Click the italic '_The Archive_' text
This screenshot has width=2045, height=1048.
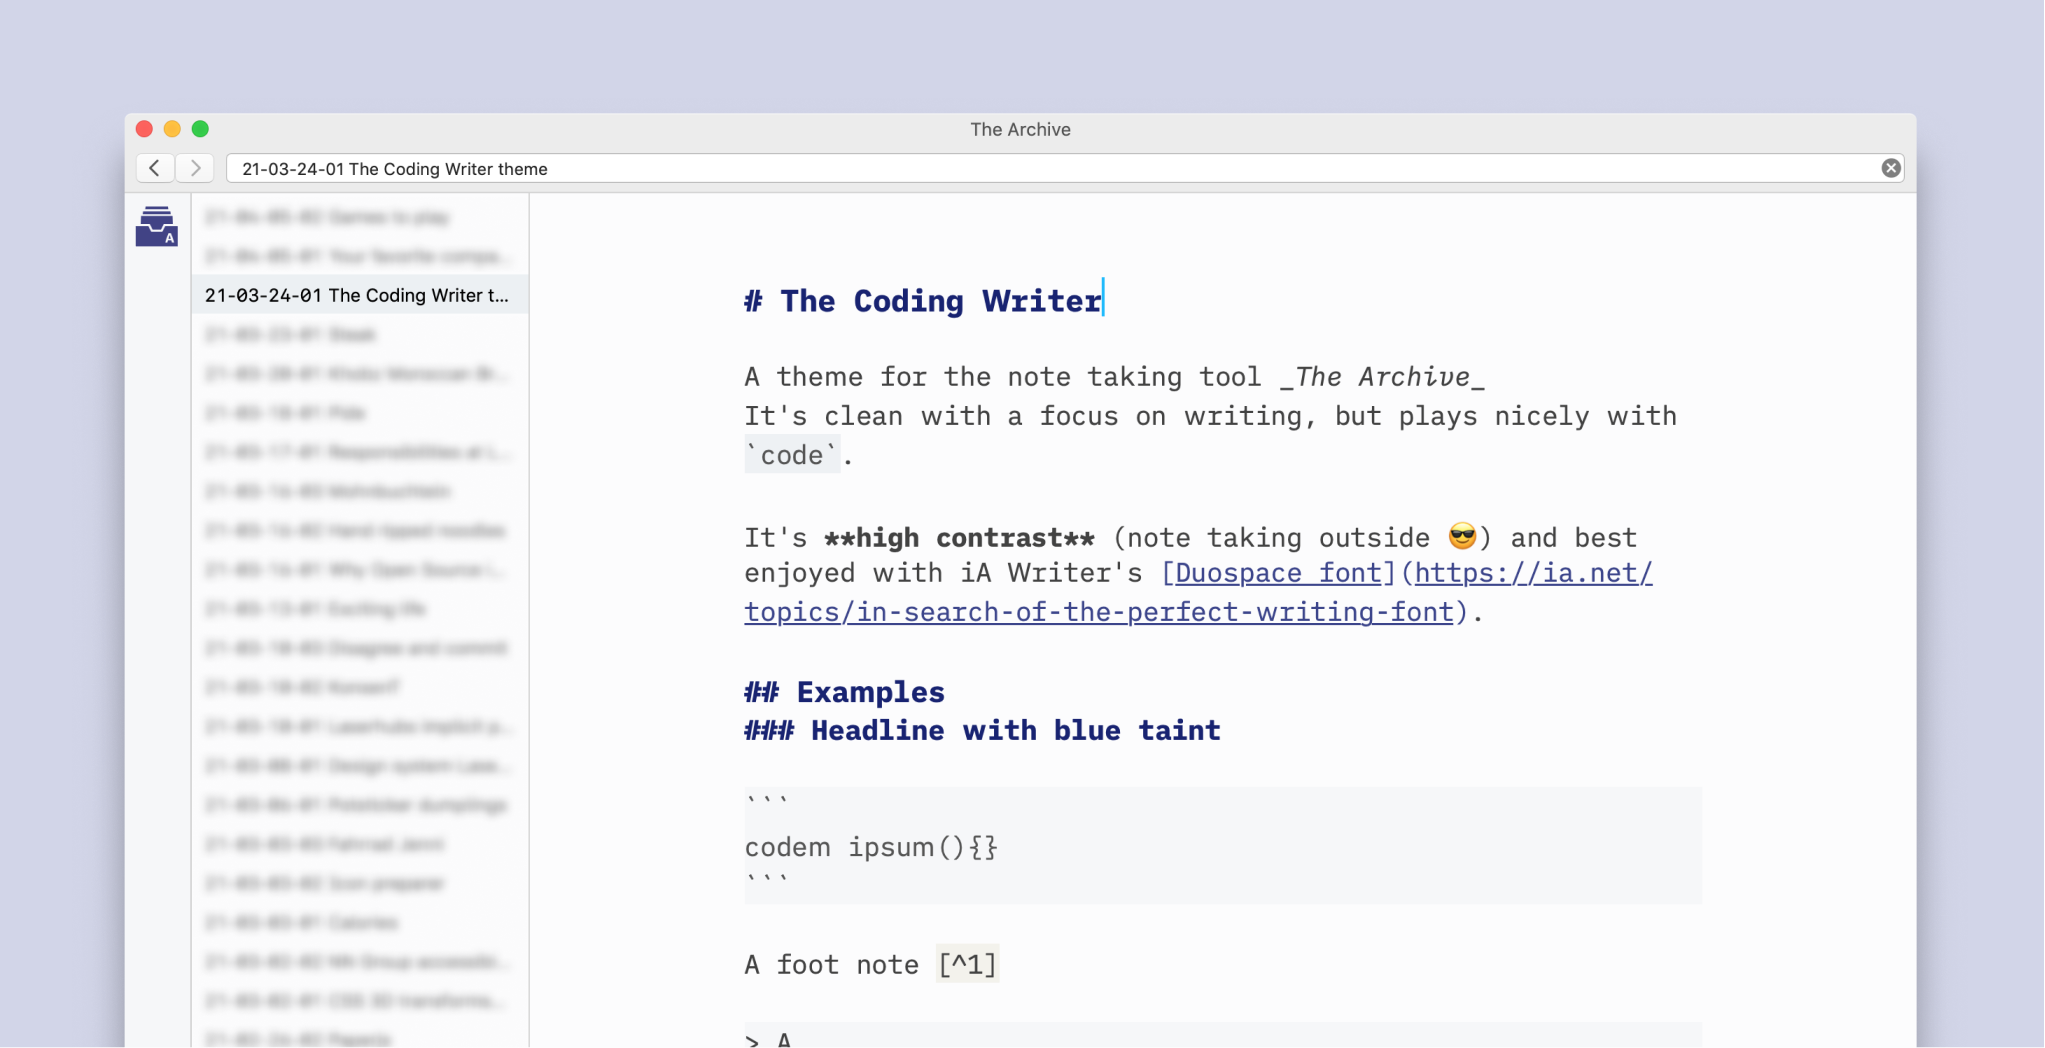[1382, 377]
